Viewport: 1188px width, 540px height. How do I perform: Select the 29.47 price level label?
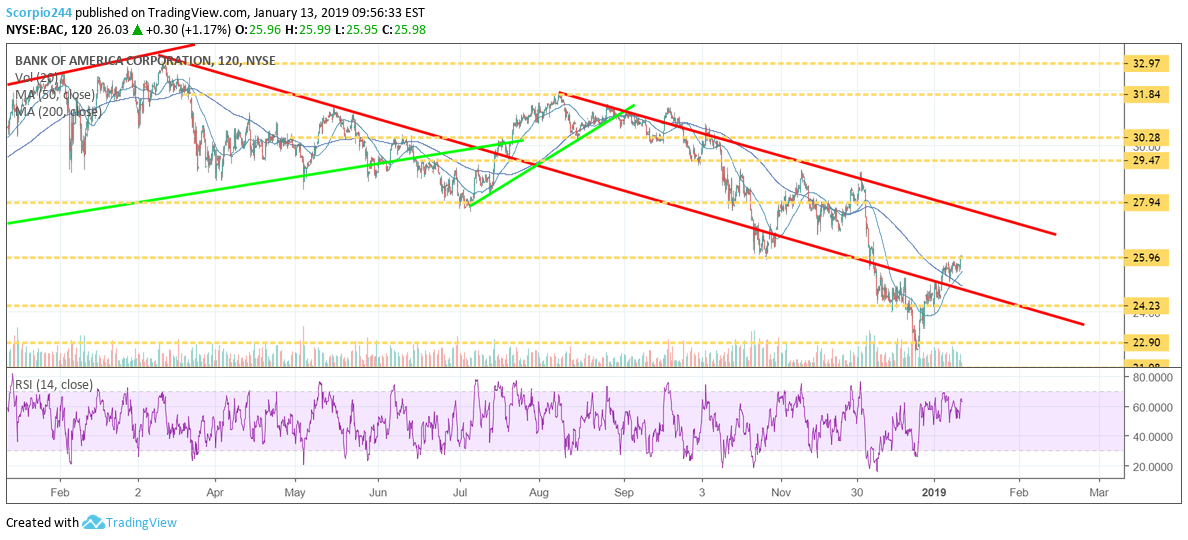point(1147,161)
